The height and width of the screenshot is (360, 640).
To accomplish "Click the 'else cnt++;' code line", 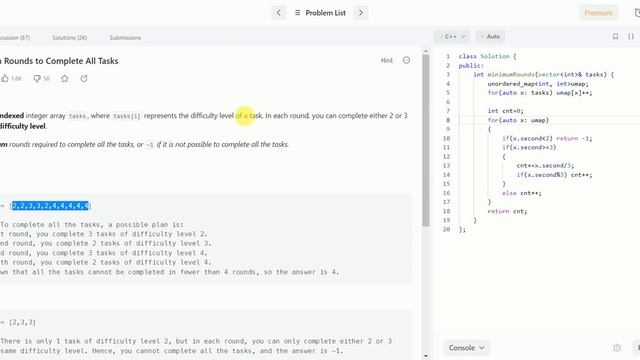I will [x=522, y=193].
